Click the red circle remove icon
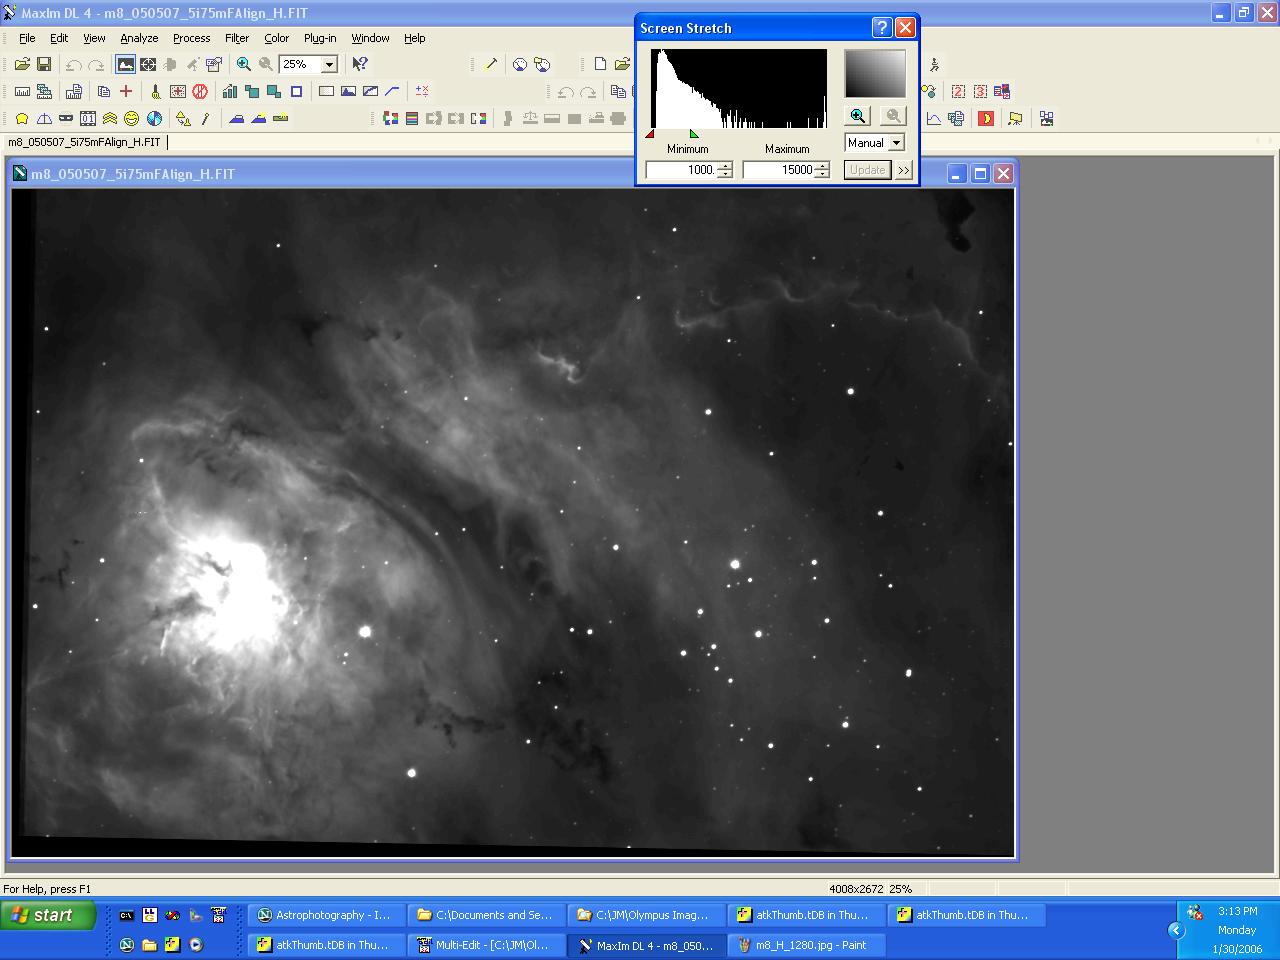The height and width of the screenshot is (960, 1280). tap(200, 91)
